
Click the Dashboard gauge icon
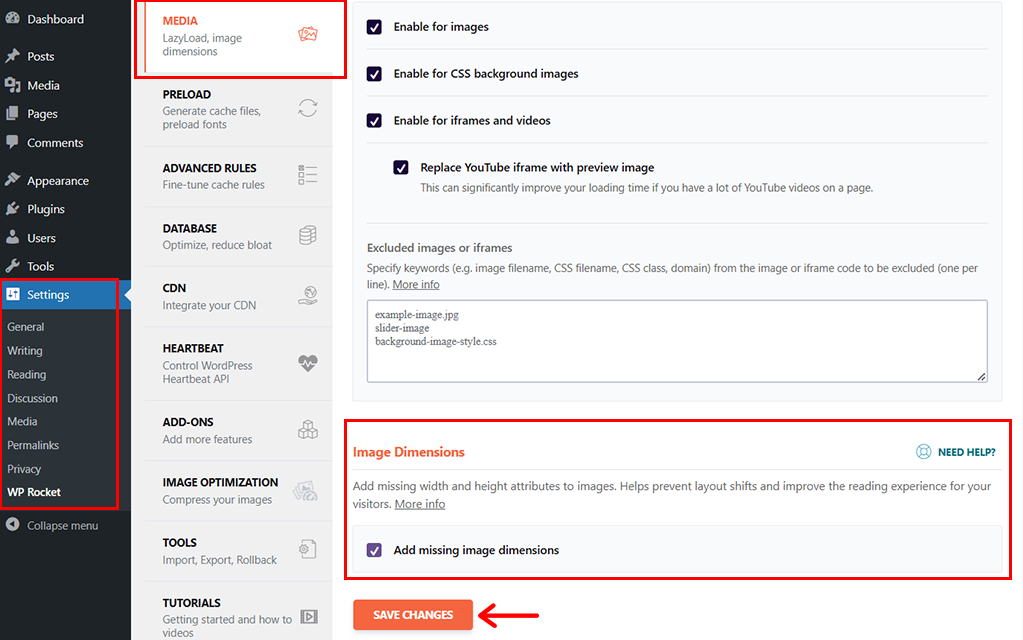pyautogui.click(x=12, y=18)
